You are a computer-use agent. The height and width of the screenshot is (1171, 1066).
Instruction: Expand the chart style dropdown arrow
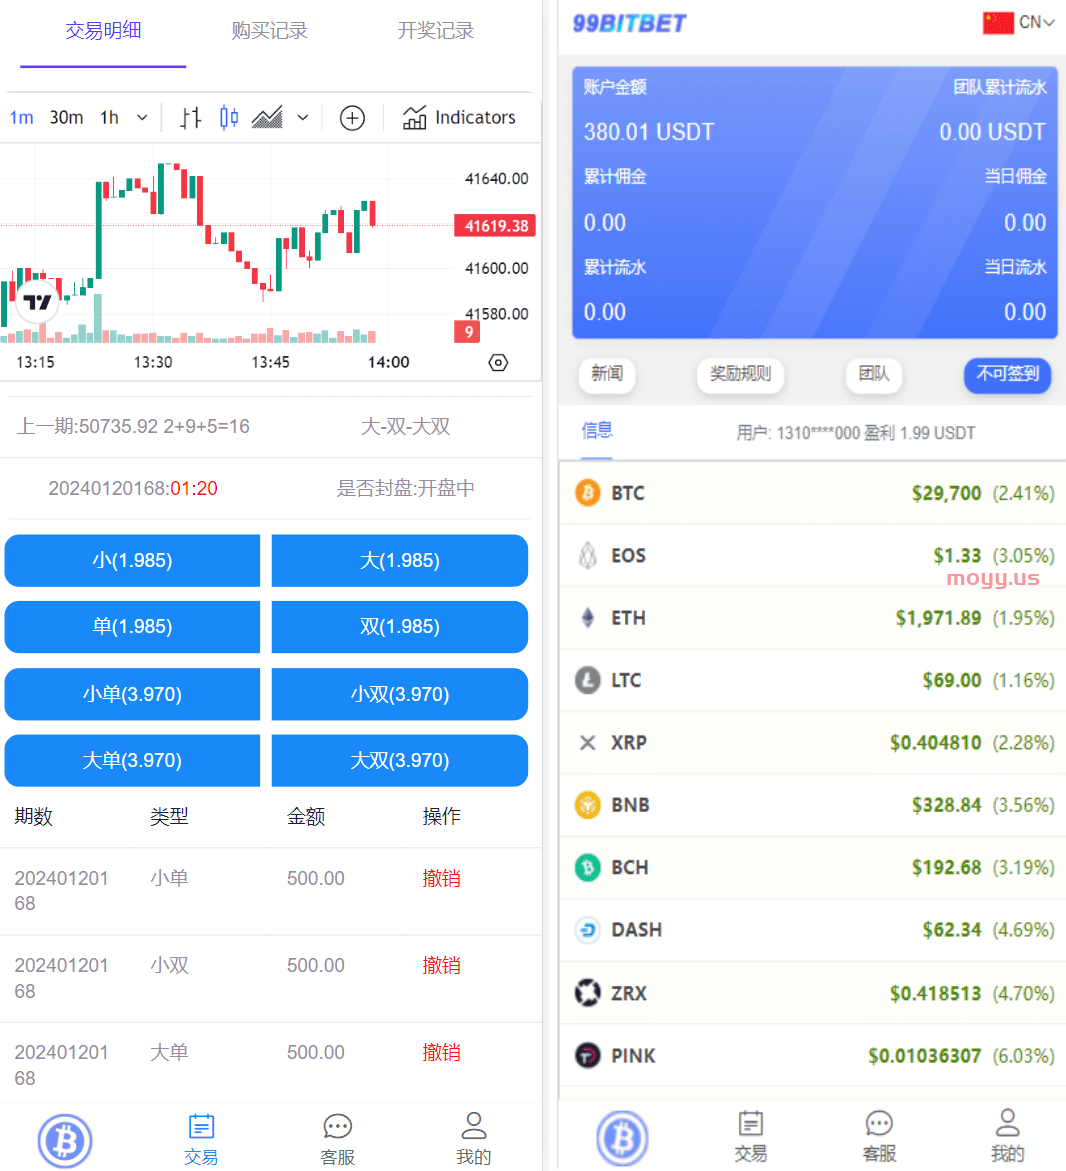coord(303,118)
